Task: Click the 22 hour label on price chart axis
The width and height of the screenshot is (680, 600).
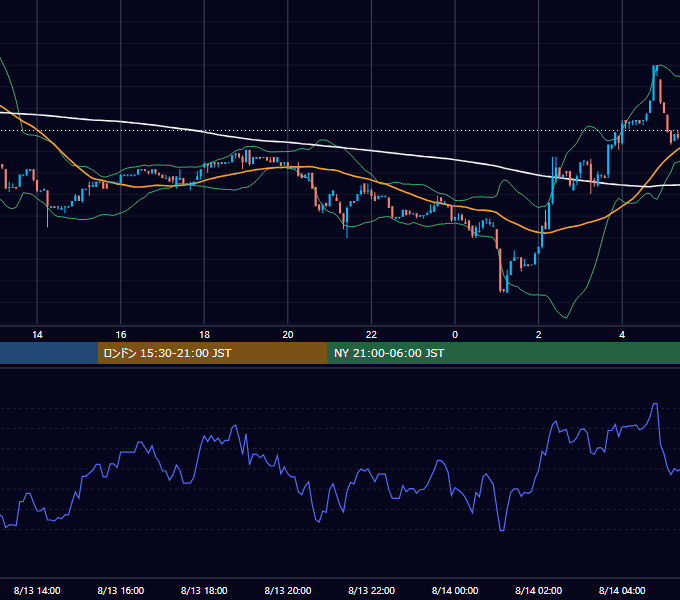Action: (371, 335)
